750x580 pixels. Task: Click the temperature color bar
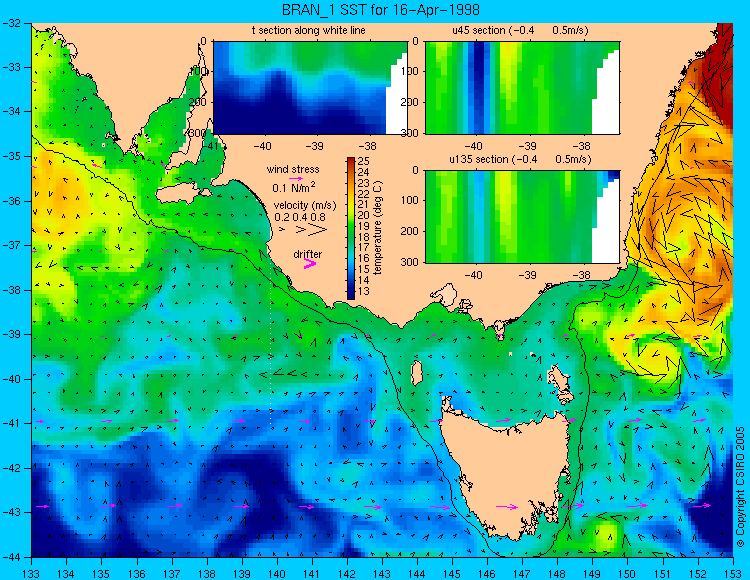pyautogui.click(x=351, y=228)
